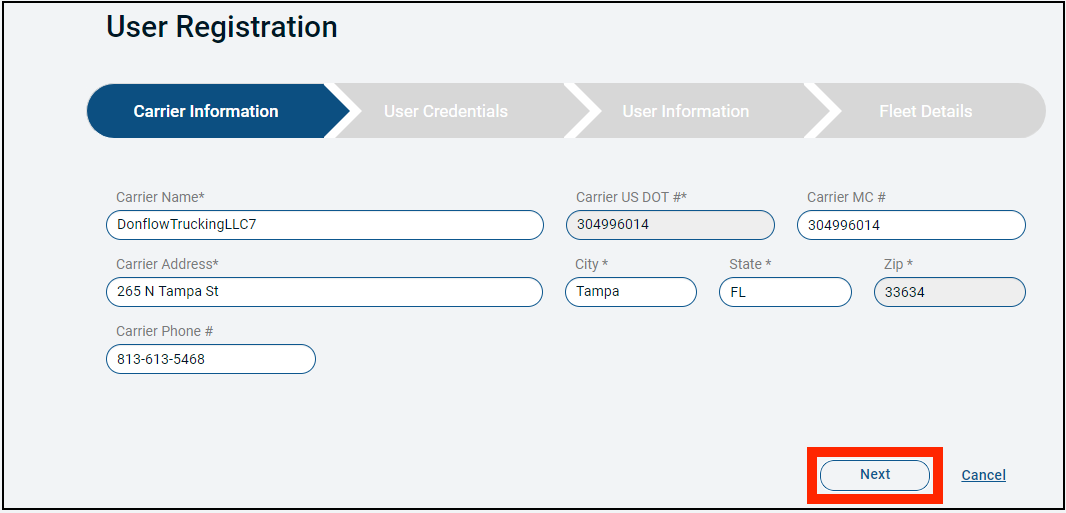
Task: Click the Zip * label text
Action: pos(898,264)
